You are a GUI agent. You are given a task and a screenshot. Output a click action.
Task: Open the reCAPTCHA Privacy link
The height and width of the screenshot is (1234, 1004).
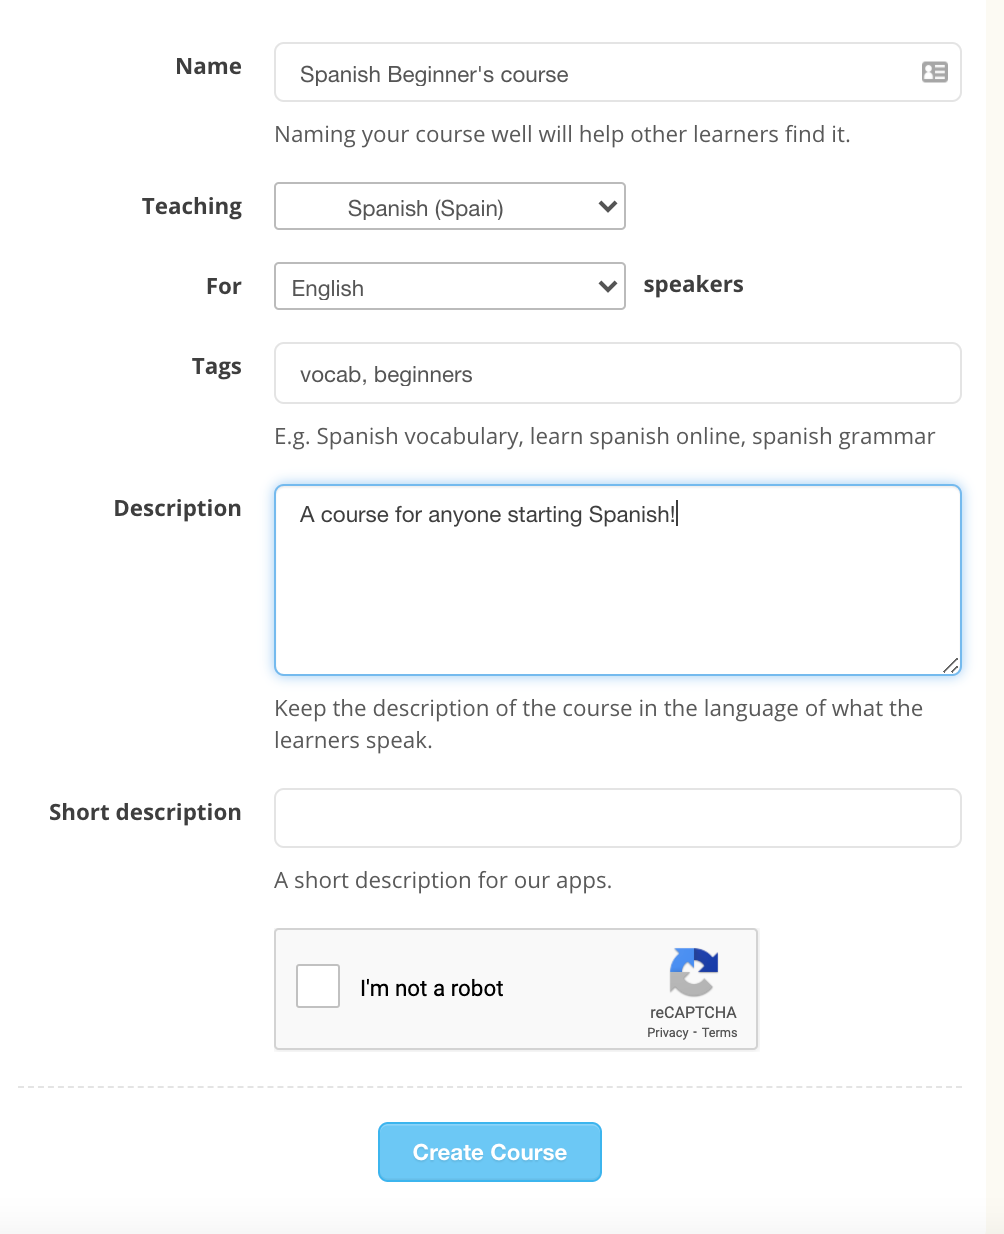pyautogui.click(x=667, y=1033)
